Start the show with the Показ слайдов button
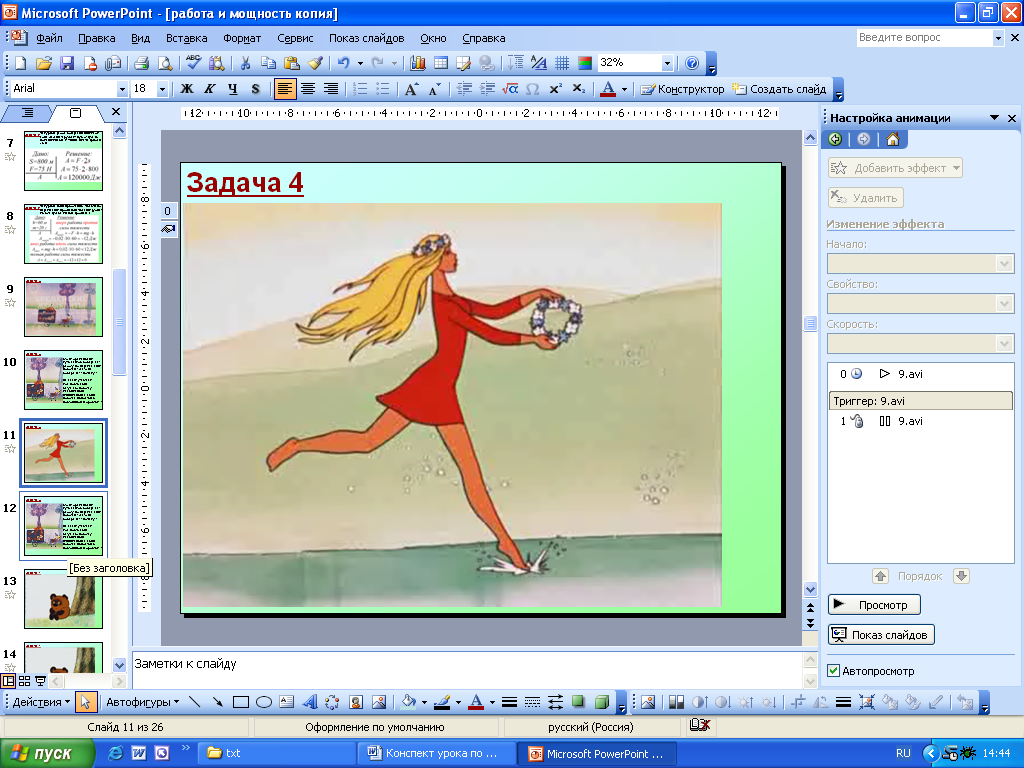 [x=881, y=635]
